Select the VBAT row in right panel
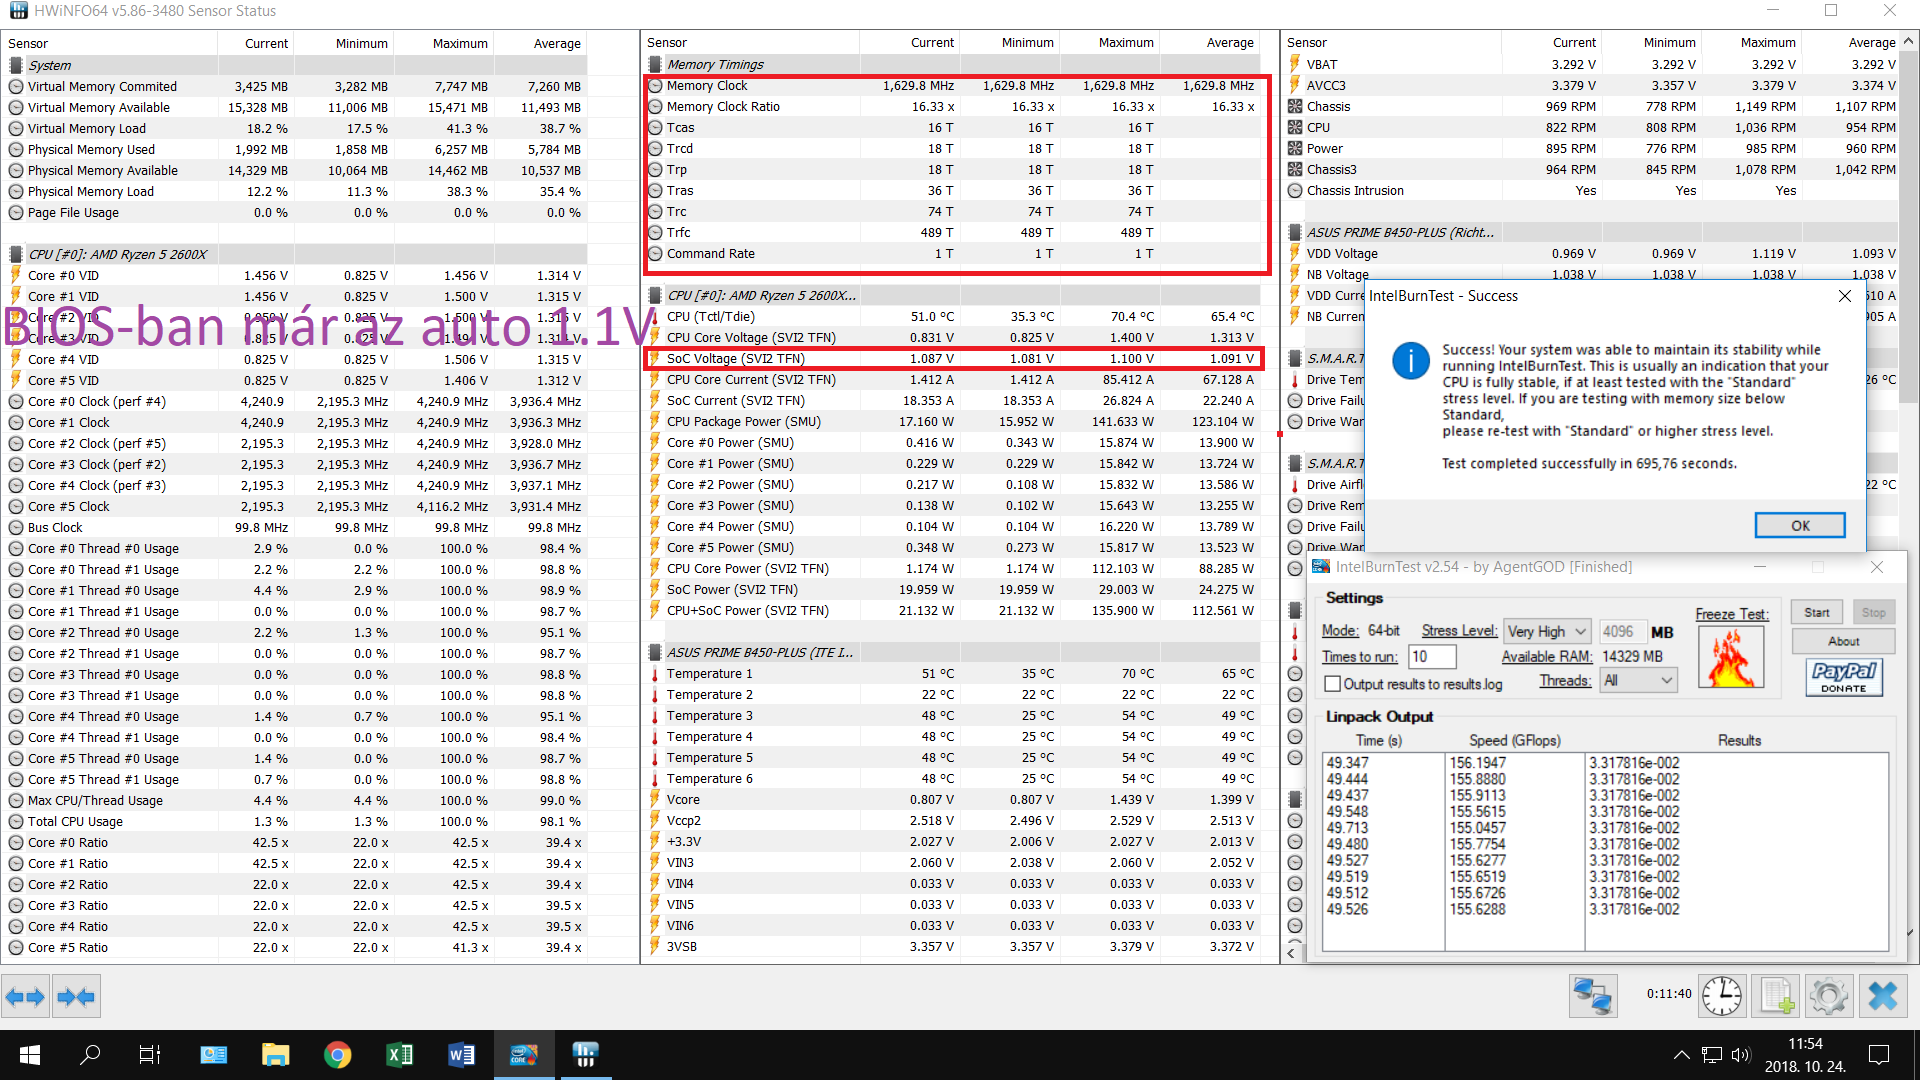The image size is (1920, 1080). tap(1592, 64)
